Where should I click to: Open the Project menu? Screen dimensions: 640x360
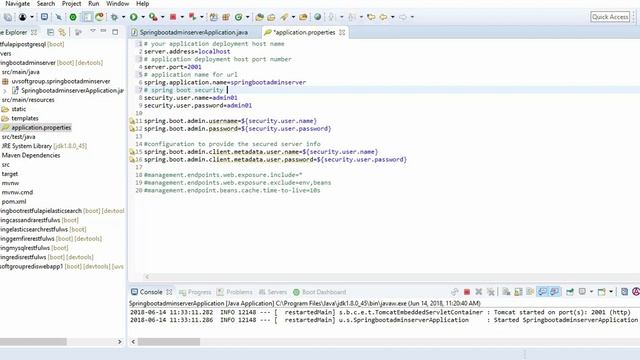[x=71, y=4]
